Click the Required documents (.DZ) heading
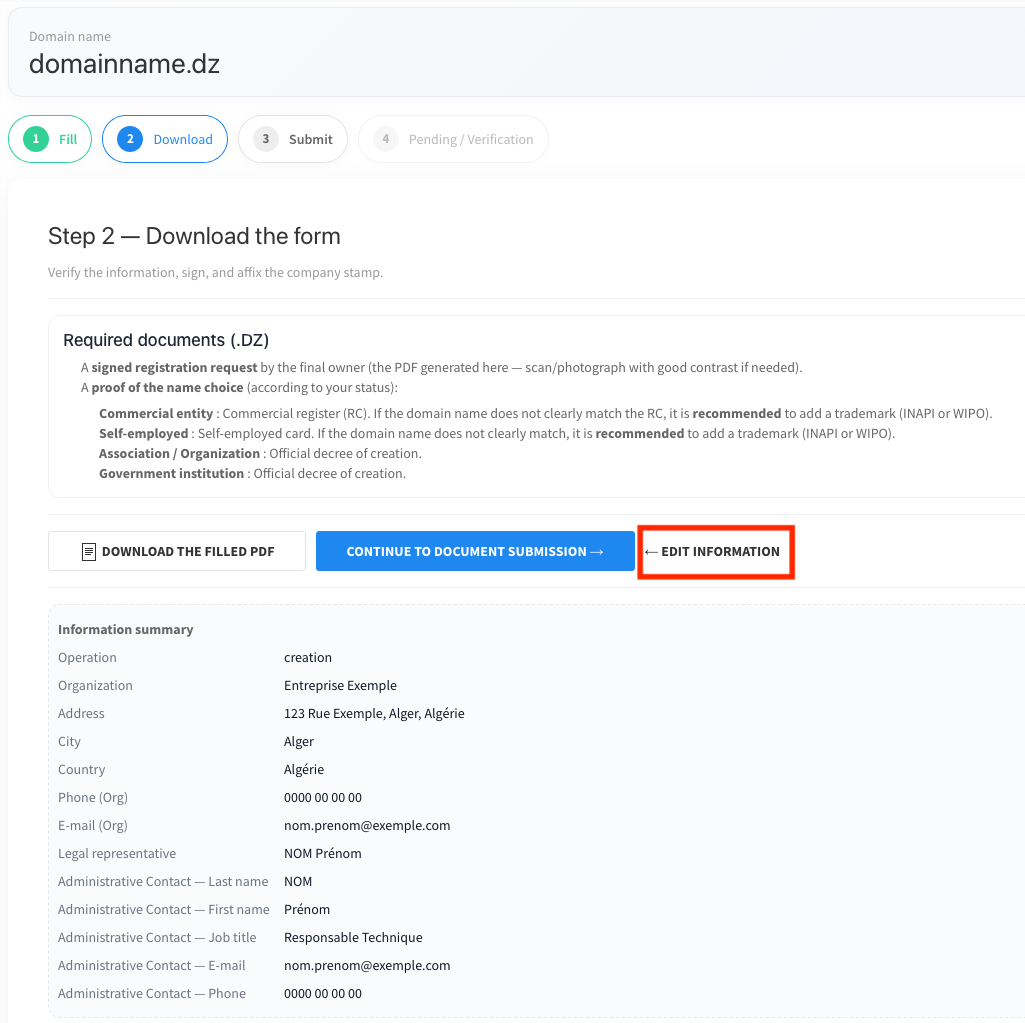1025x1023 pixels. click(x=166, y=340)
